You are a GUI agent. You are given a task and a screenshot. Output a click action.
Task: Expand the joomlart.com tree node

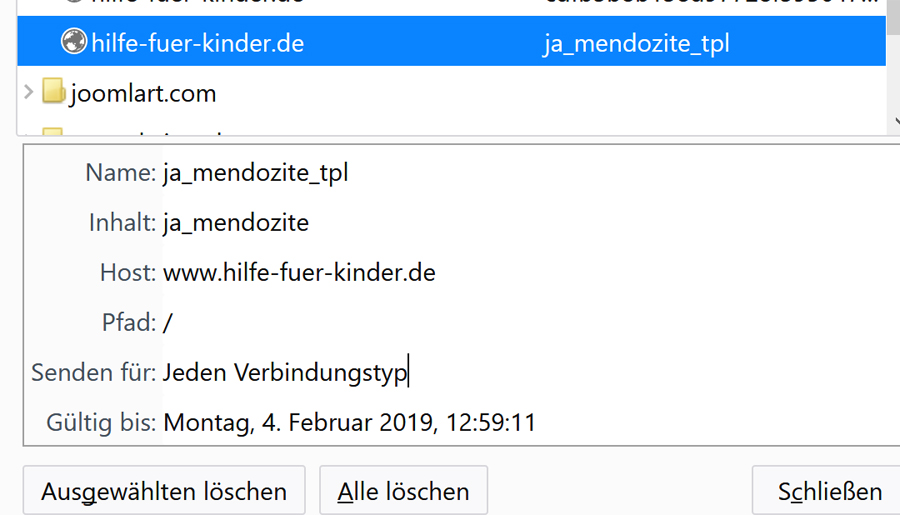[28, 93]
